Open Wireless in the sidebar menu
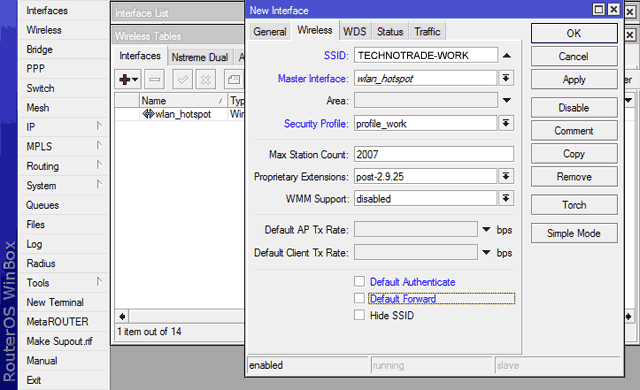 (x=63, y=30)
